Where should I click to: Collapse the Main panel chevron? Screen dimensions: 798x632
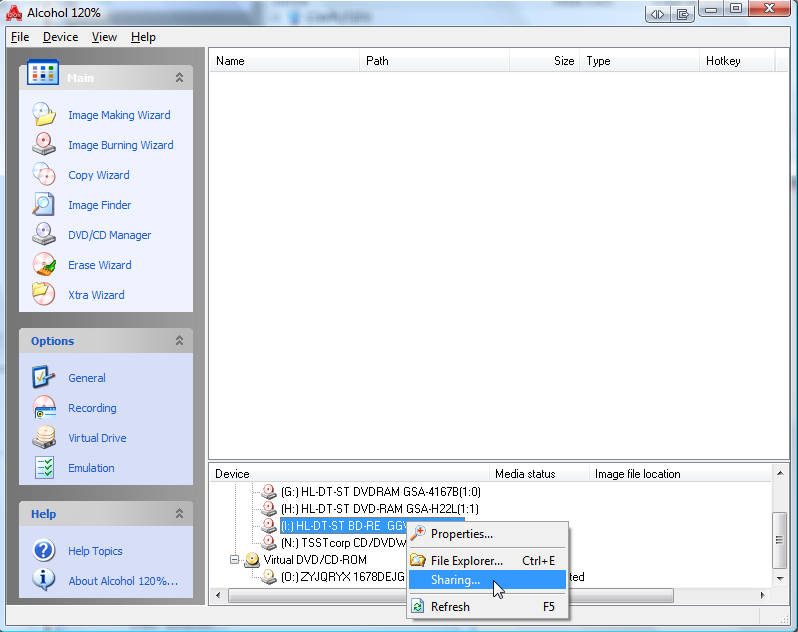click(x=180, y=77)
